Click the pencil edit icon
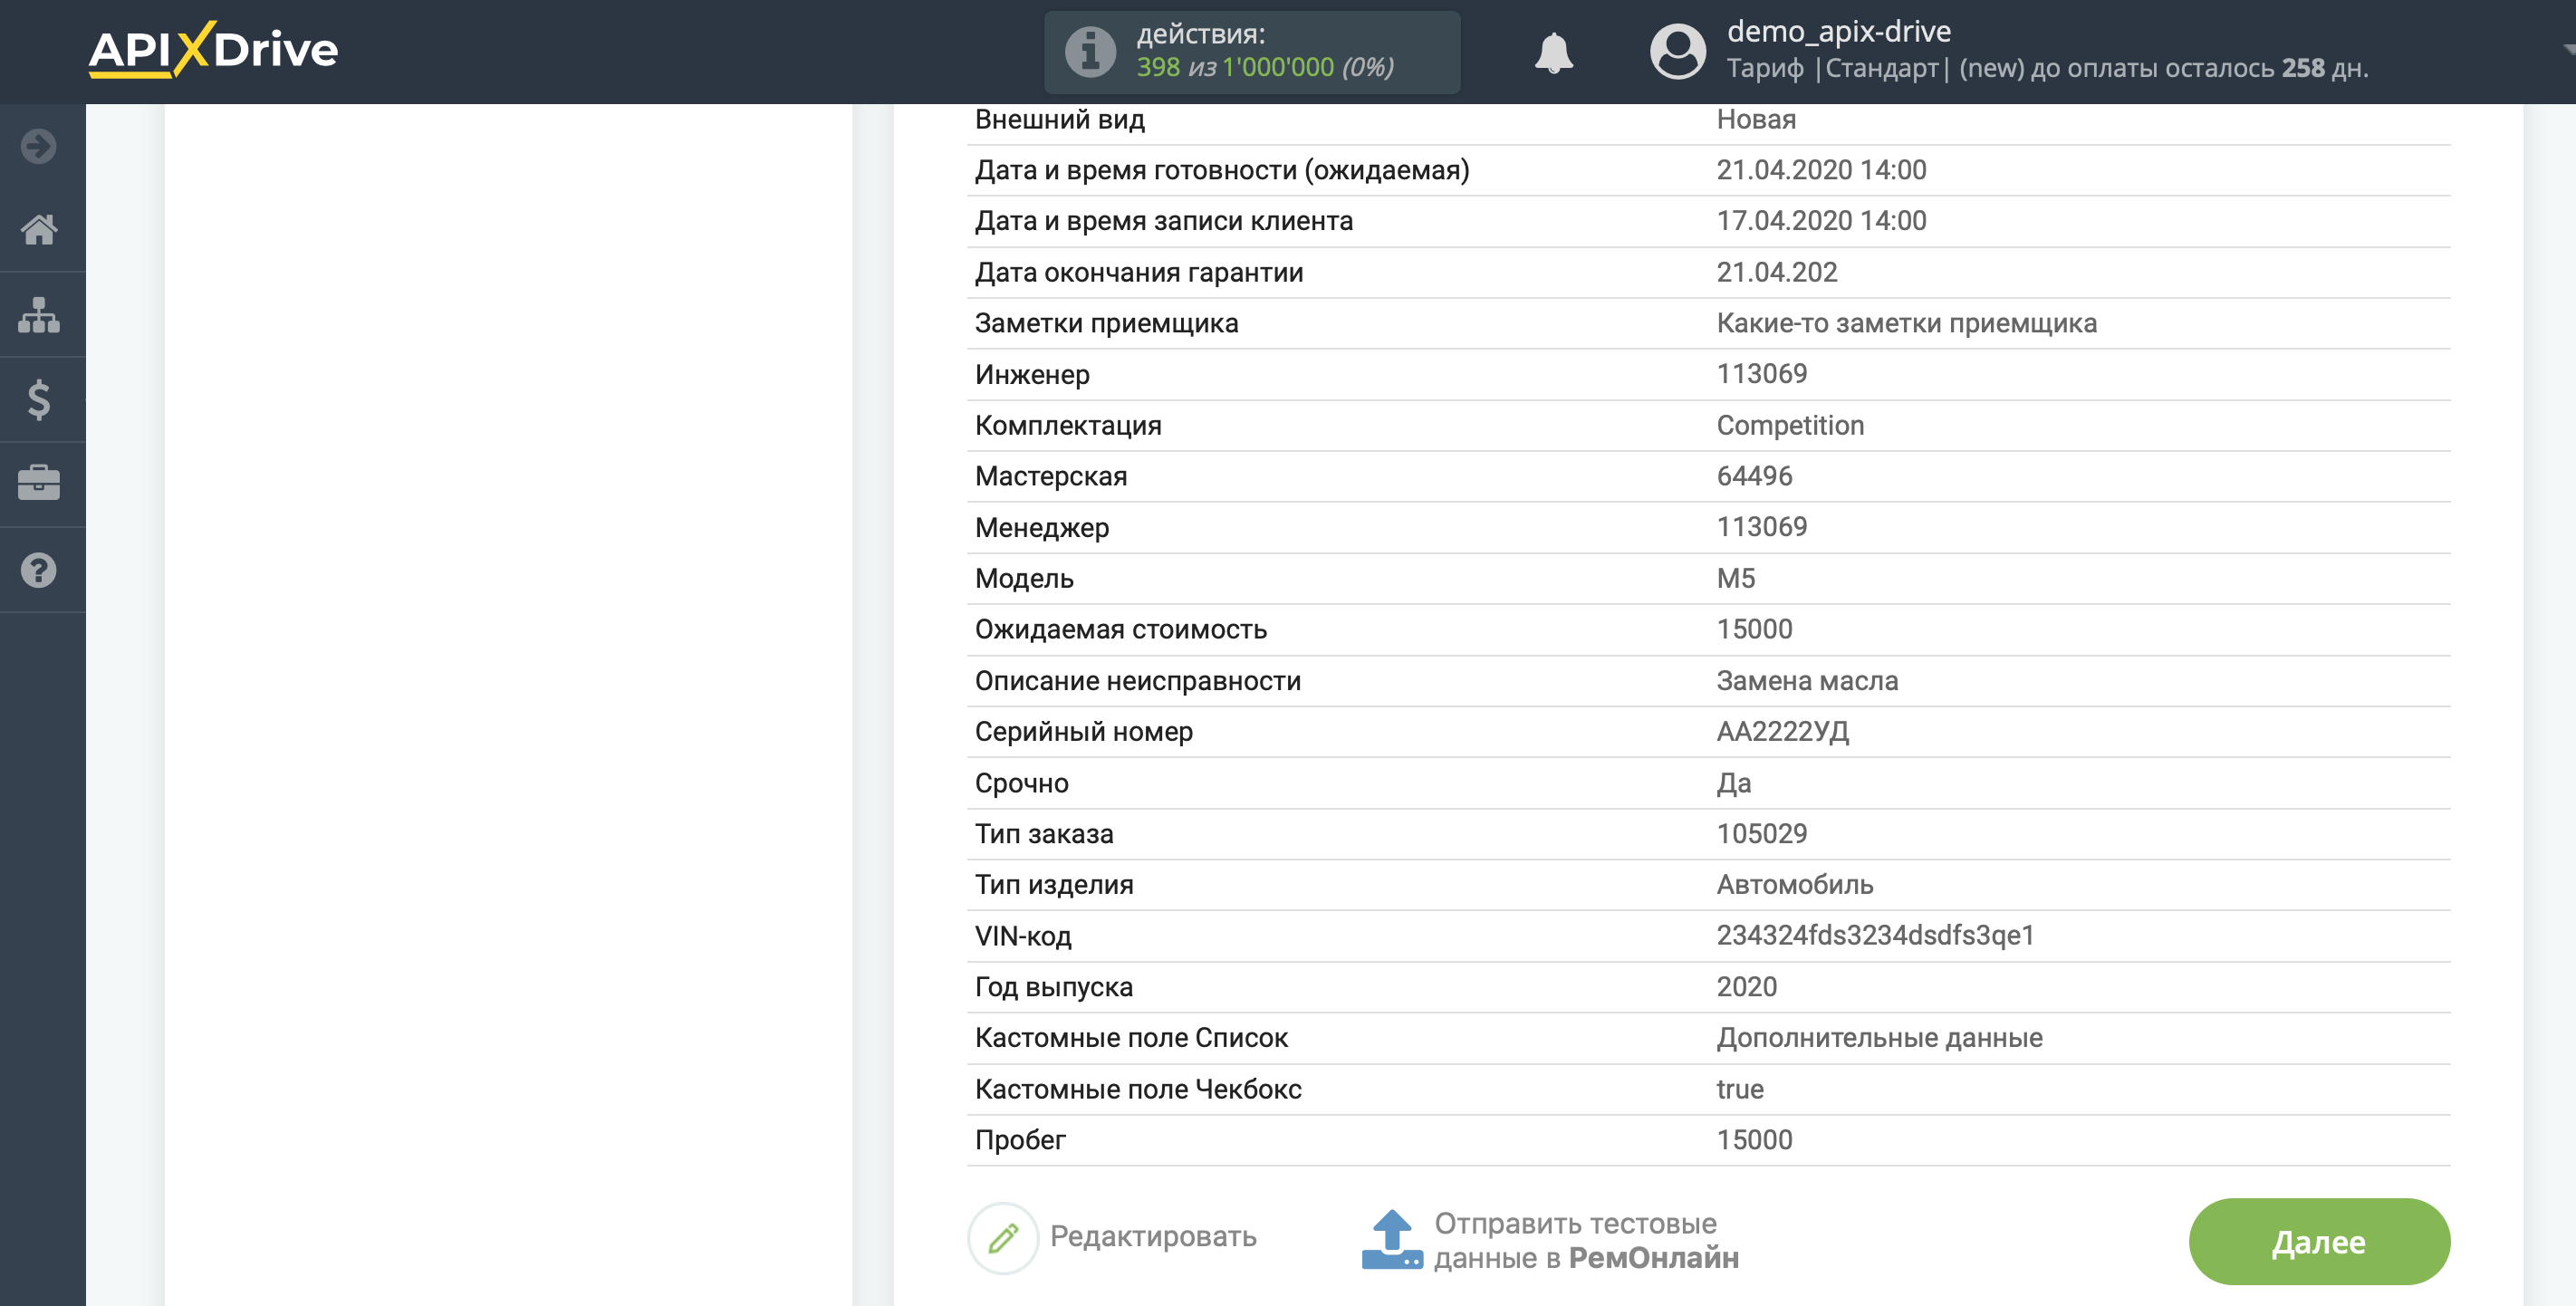 click(x=1003, y=1238)
